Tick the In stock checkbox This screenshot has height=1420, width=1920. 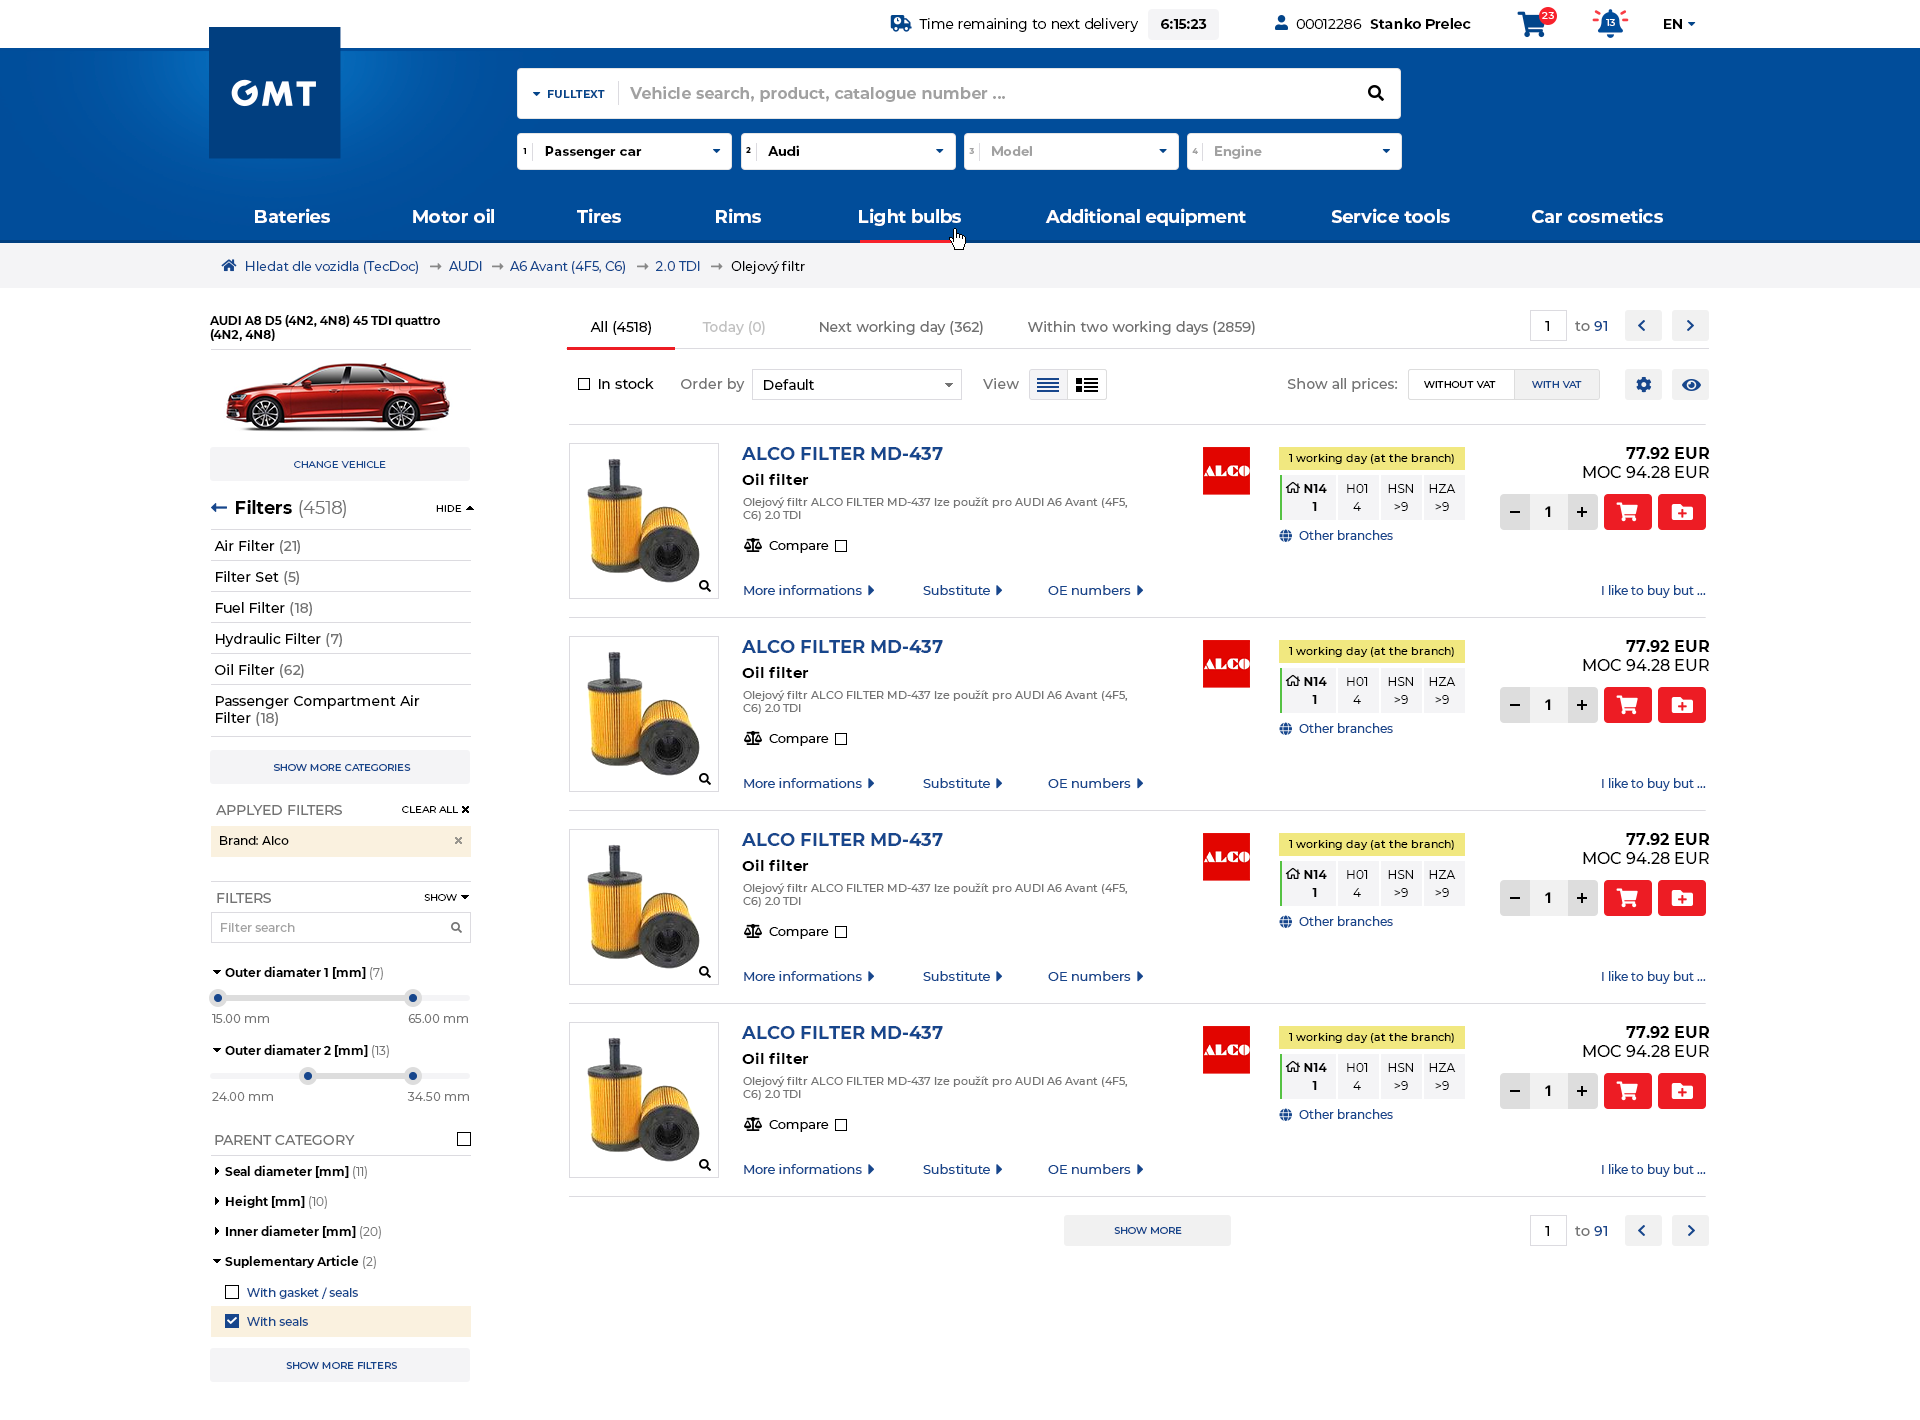(584, 384)
